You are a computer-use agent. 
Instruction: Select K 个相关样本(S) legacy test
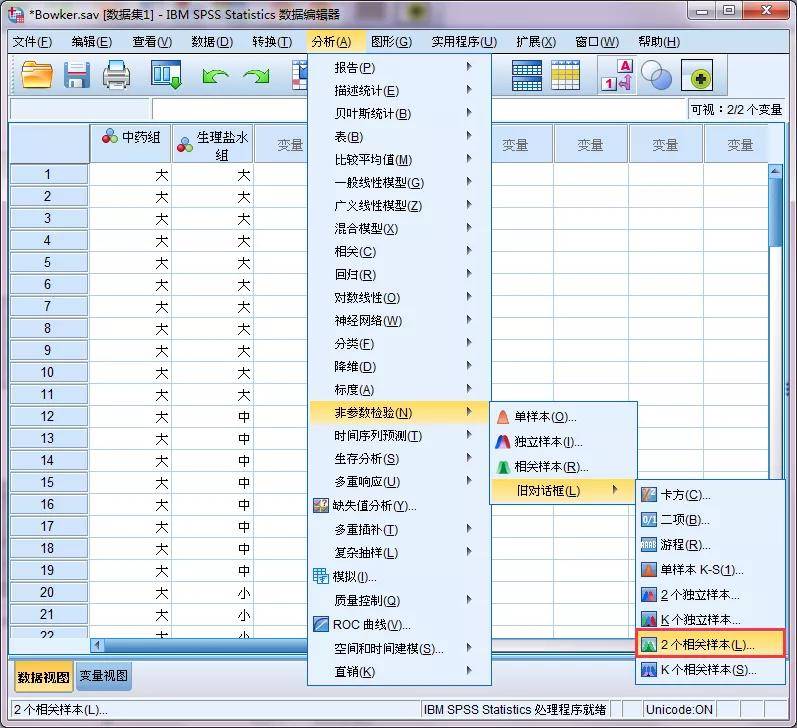point(710,670)
